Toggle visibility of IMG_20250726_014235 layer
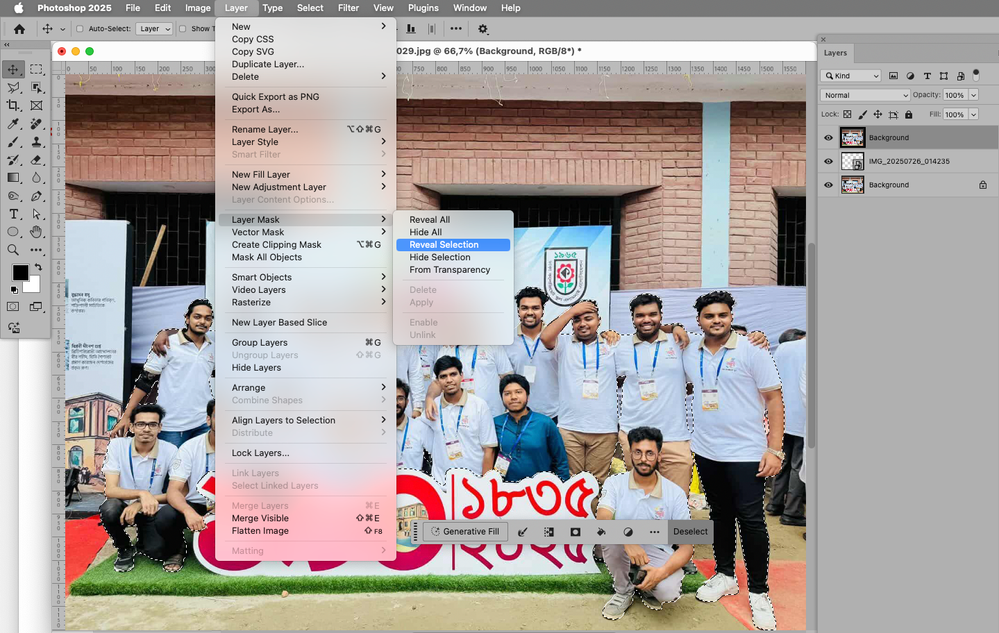This screenshot has width=999, height=633. [829, 161]
